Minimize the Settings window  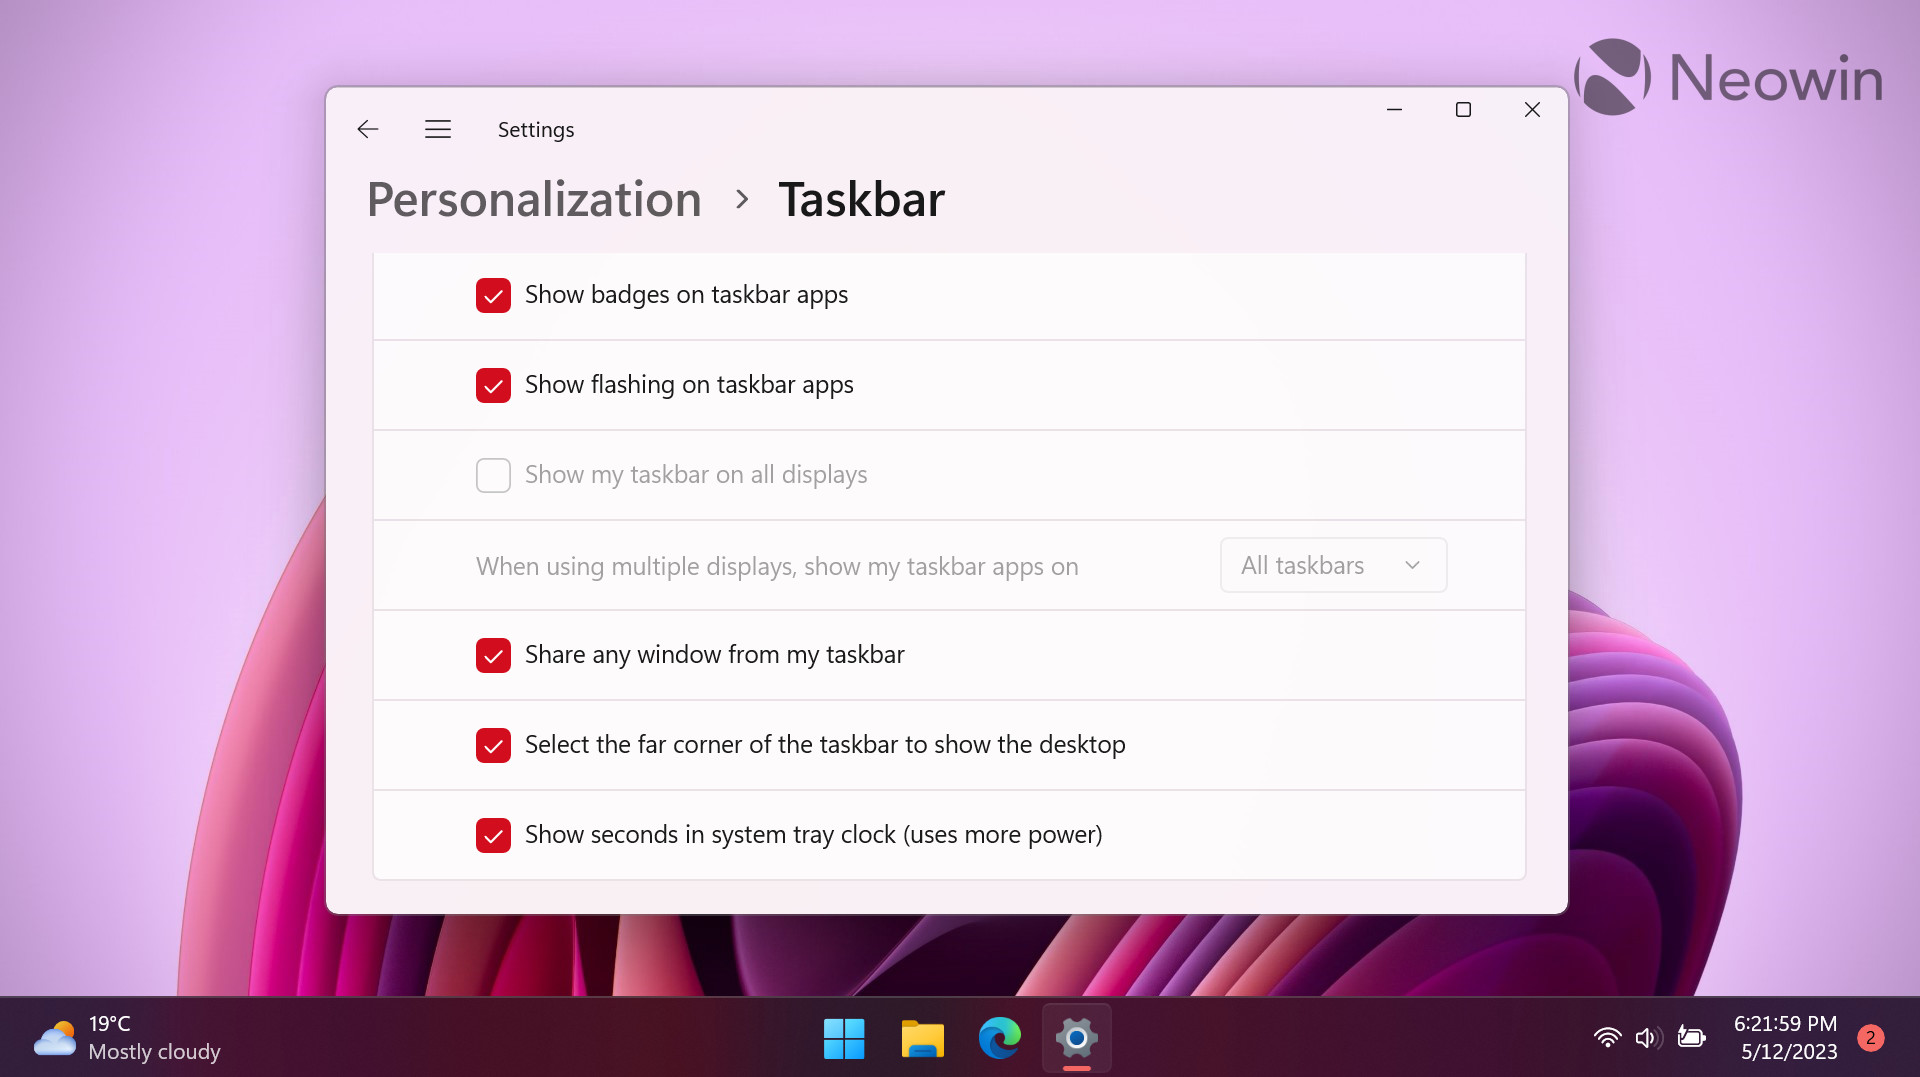(1394, 109)
